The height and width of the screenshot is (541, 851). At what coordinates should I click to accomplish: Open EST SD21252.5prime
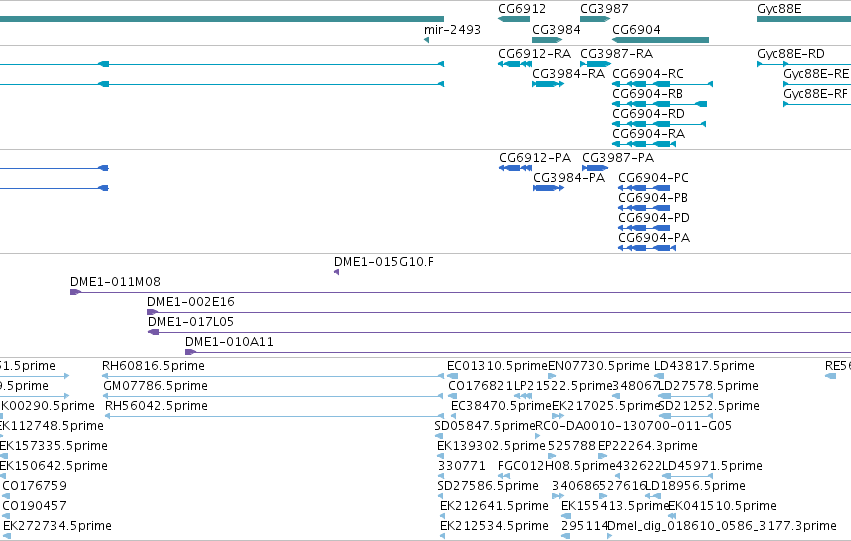(709, 406)
